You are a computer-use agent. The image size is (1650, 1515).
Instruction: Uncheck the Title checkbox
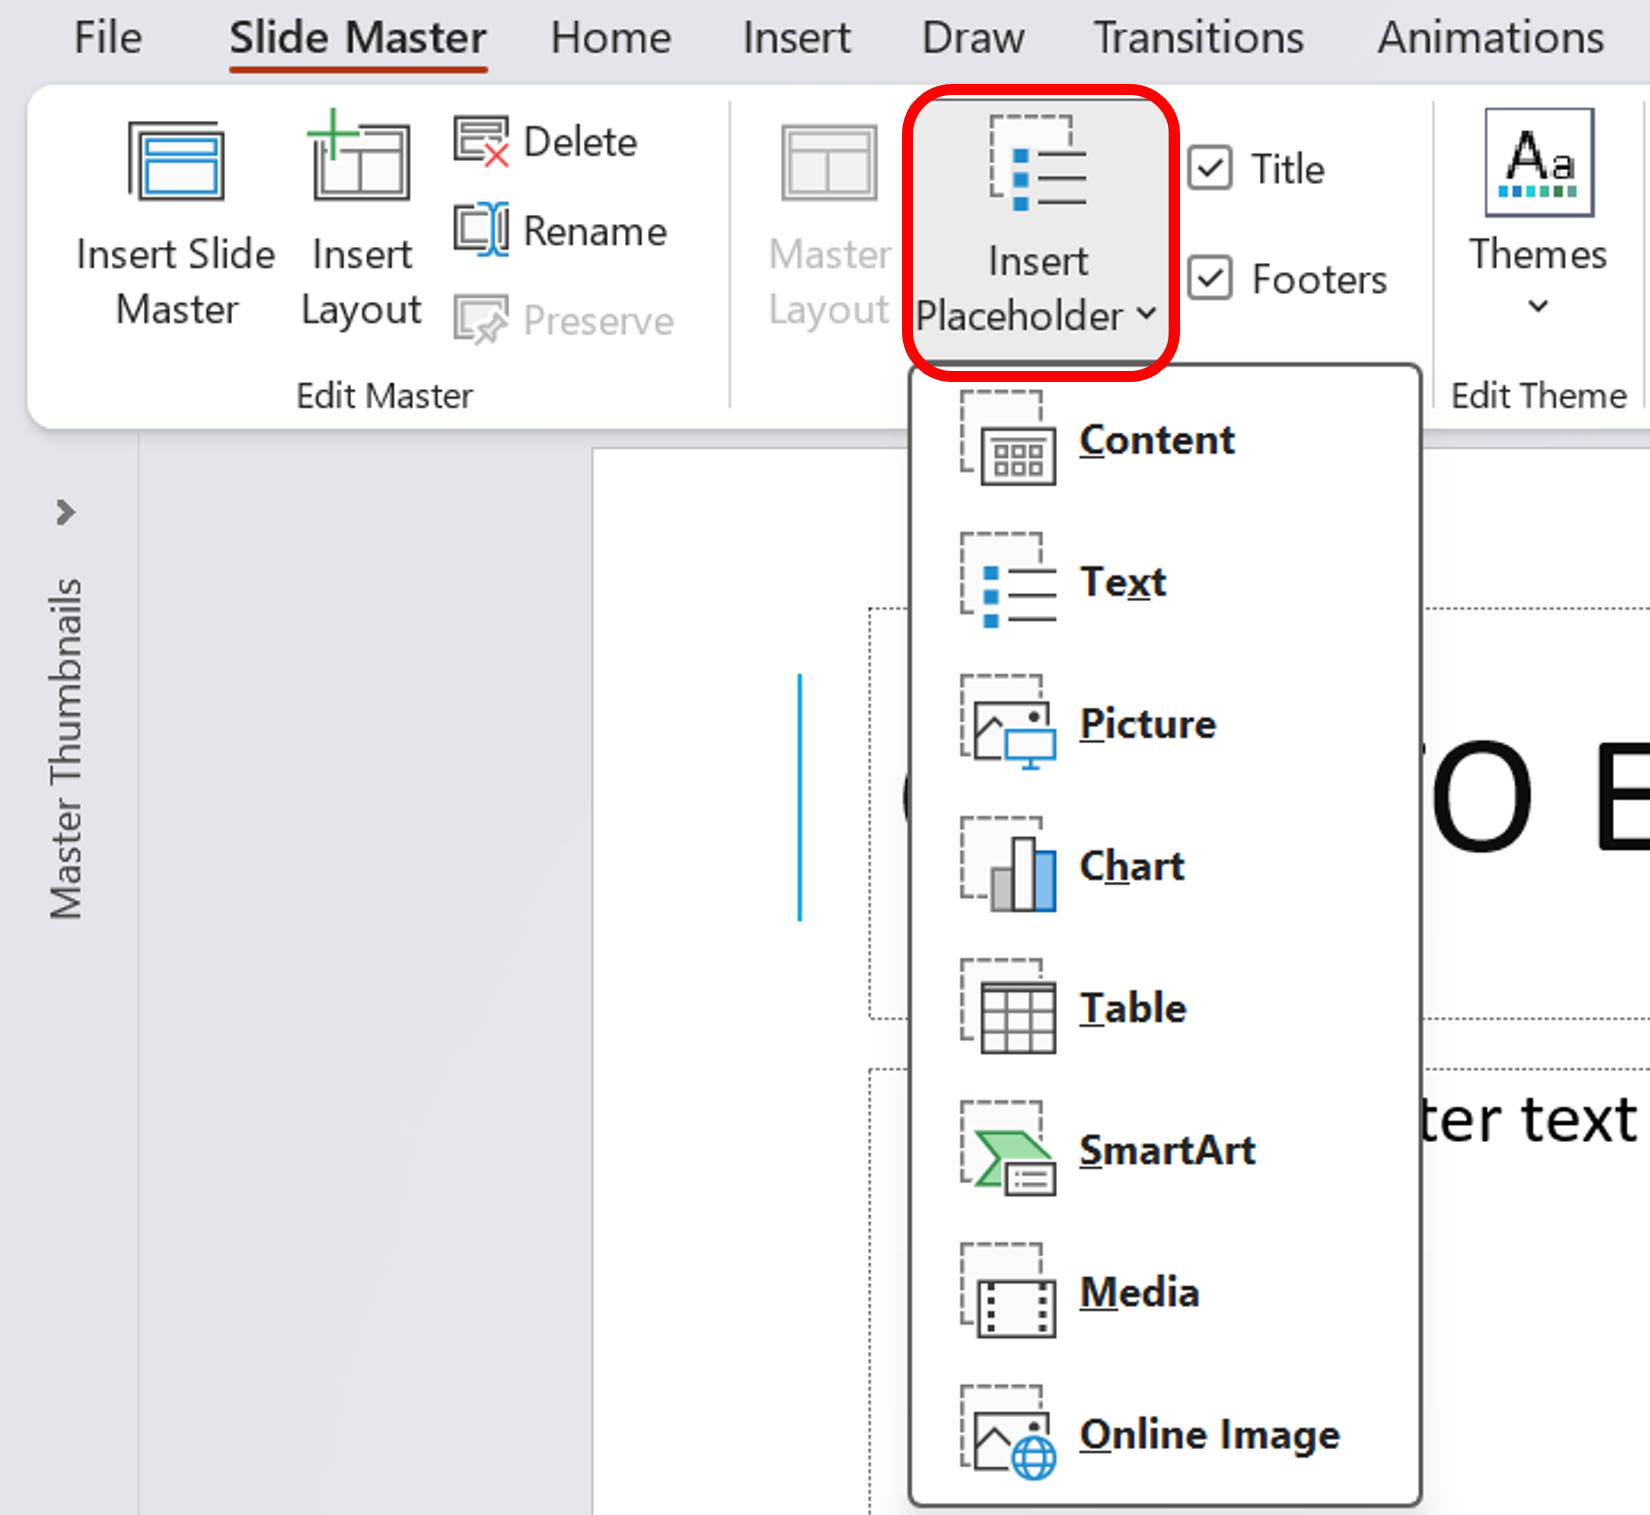[1210, 168]
